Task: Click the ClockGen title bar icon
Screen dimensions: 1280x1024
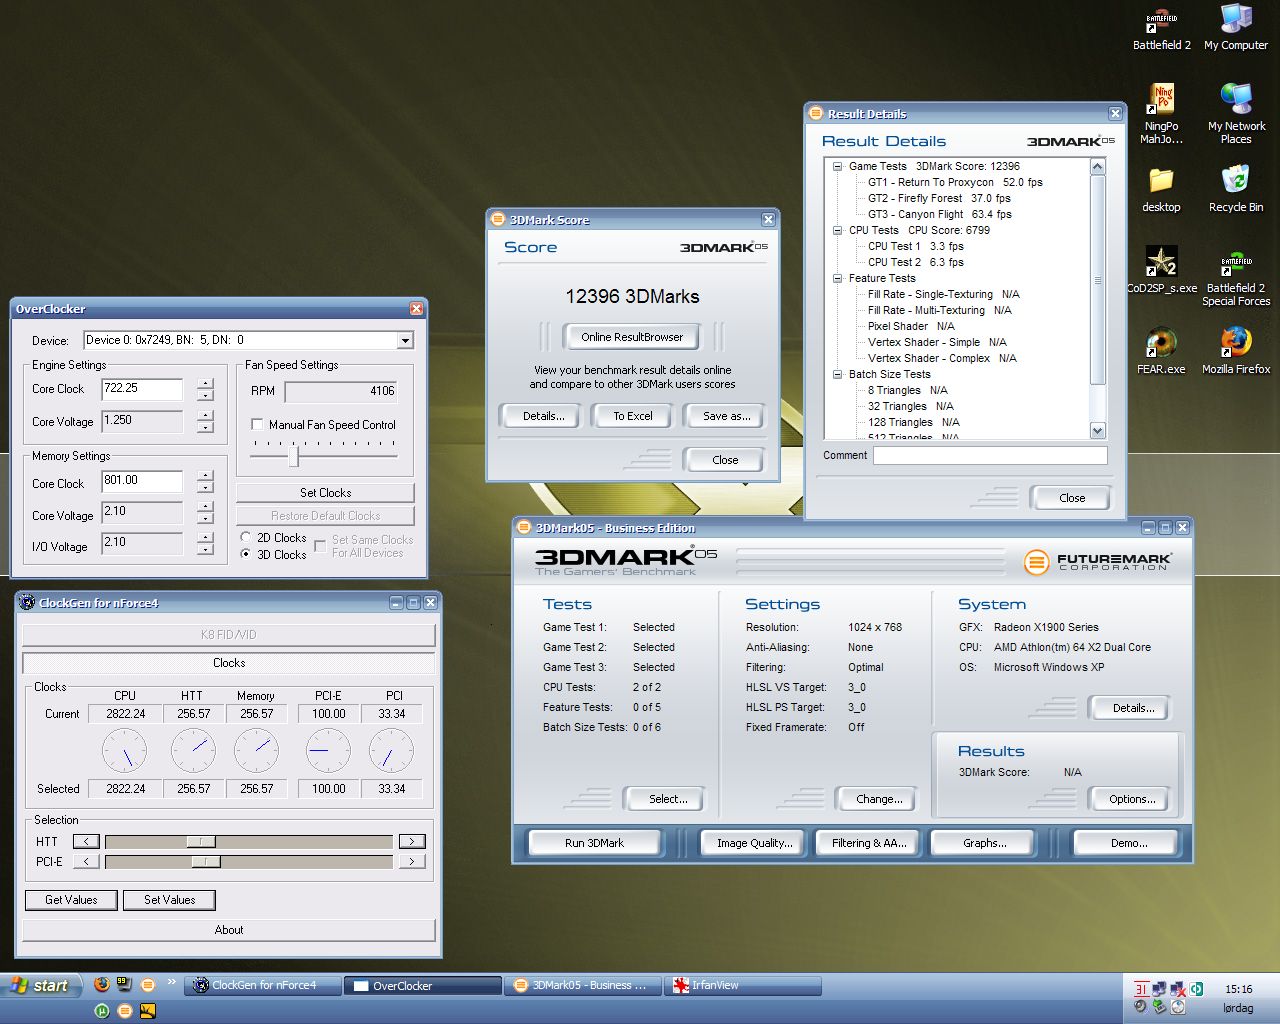Action: (27, 603)
